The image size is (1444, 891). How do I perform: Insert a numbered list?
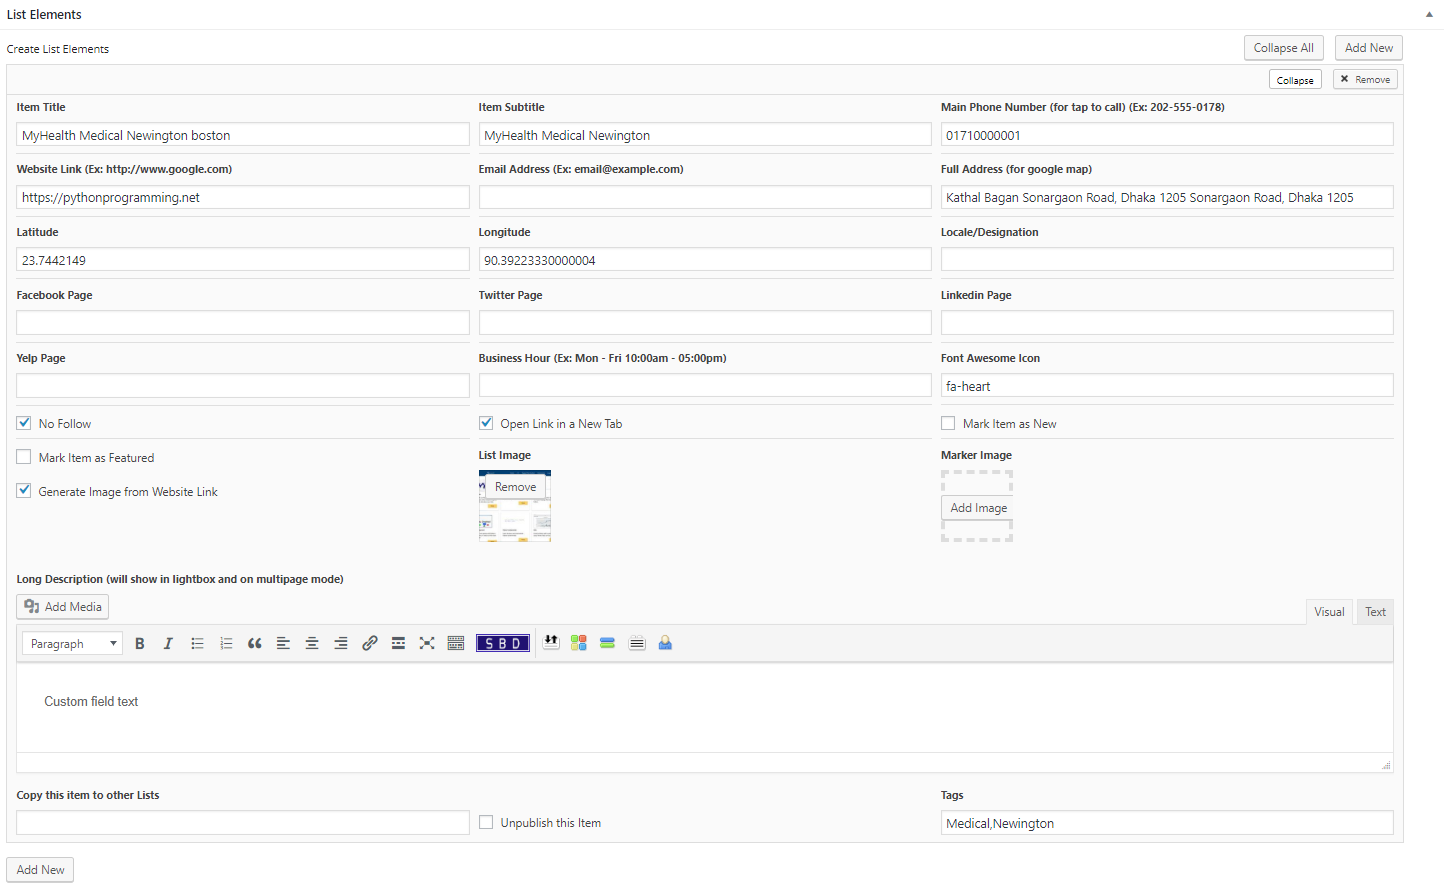[x=226, y=644]
